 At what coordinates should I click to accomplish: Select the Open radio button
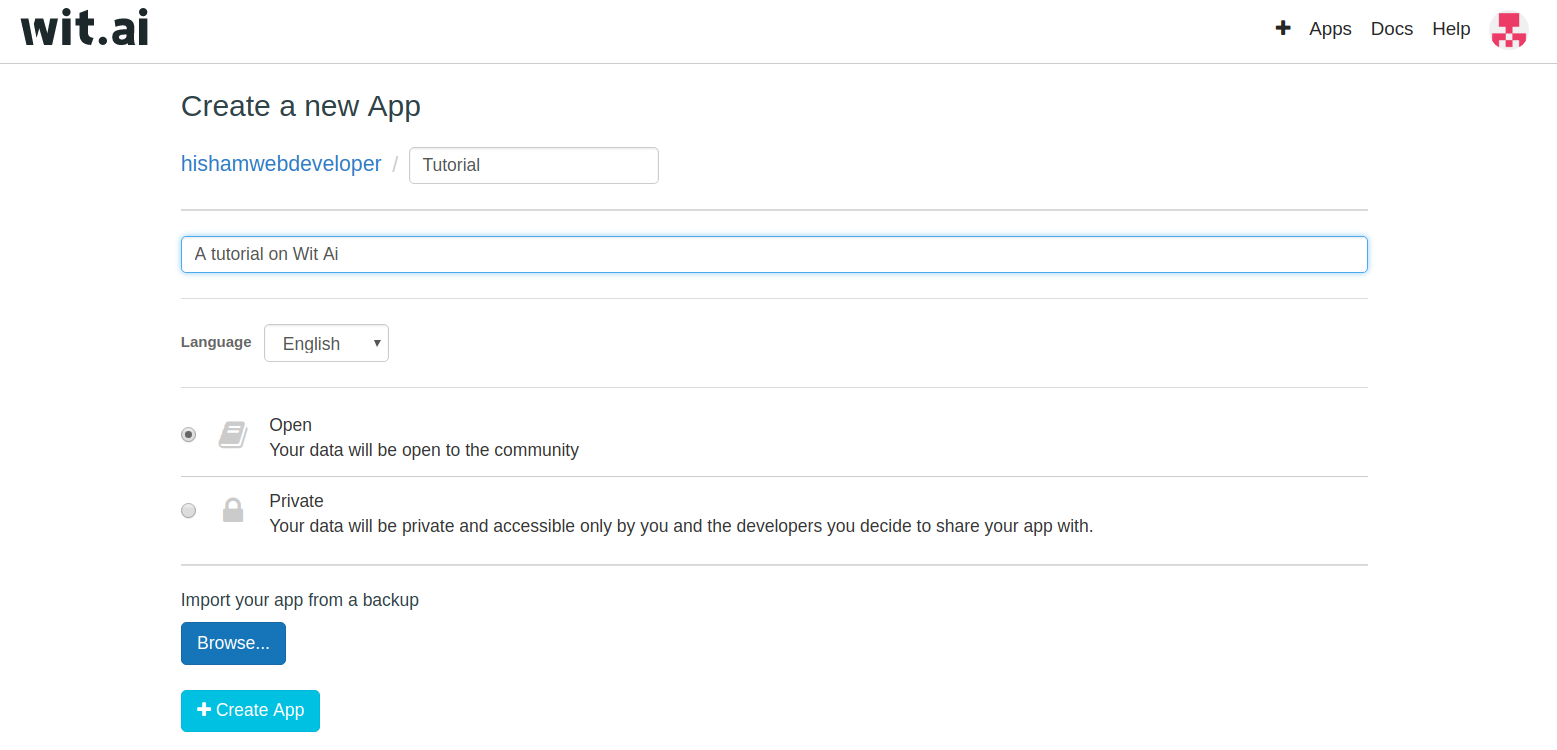tap(188, 435)
